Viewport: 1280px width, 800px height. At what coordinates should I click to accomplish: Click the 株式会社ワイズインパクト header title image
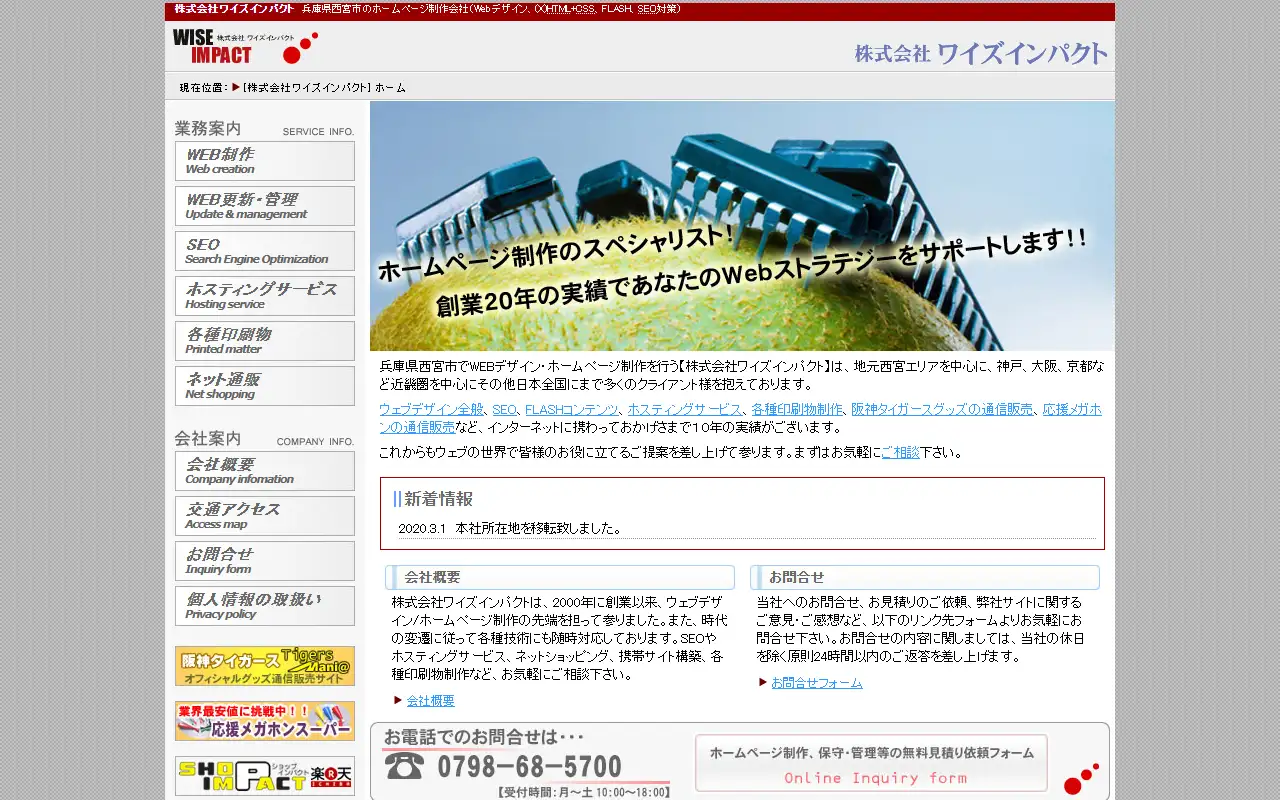pyautogui.click(x=981, y=53)
